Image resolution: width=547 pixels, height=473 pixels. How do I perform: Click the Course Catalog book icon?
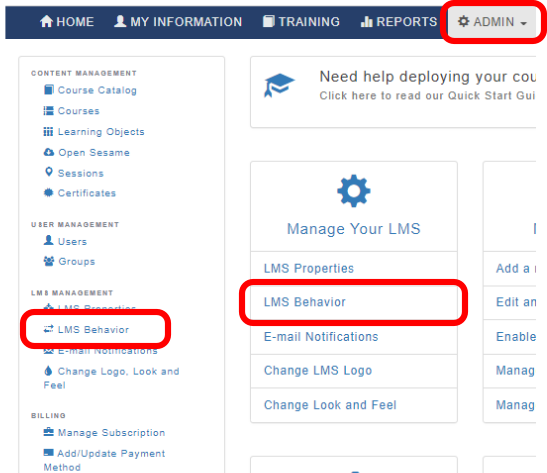pyautogui.click(x=49, y=90)
